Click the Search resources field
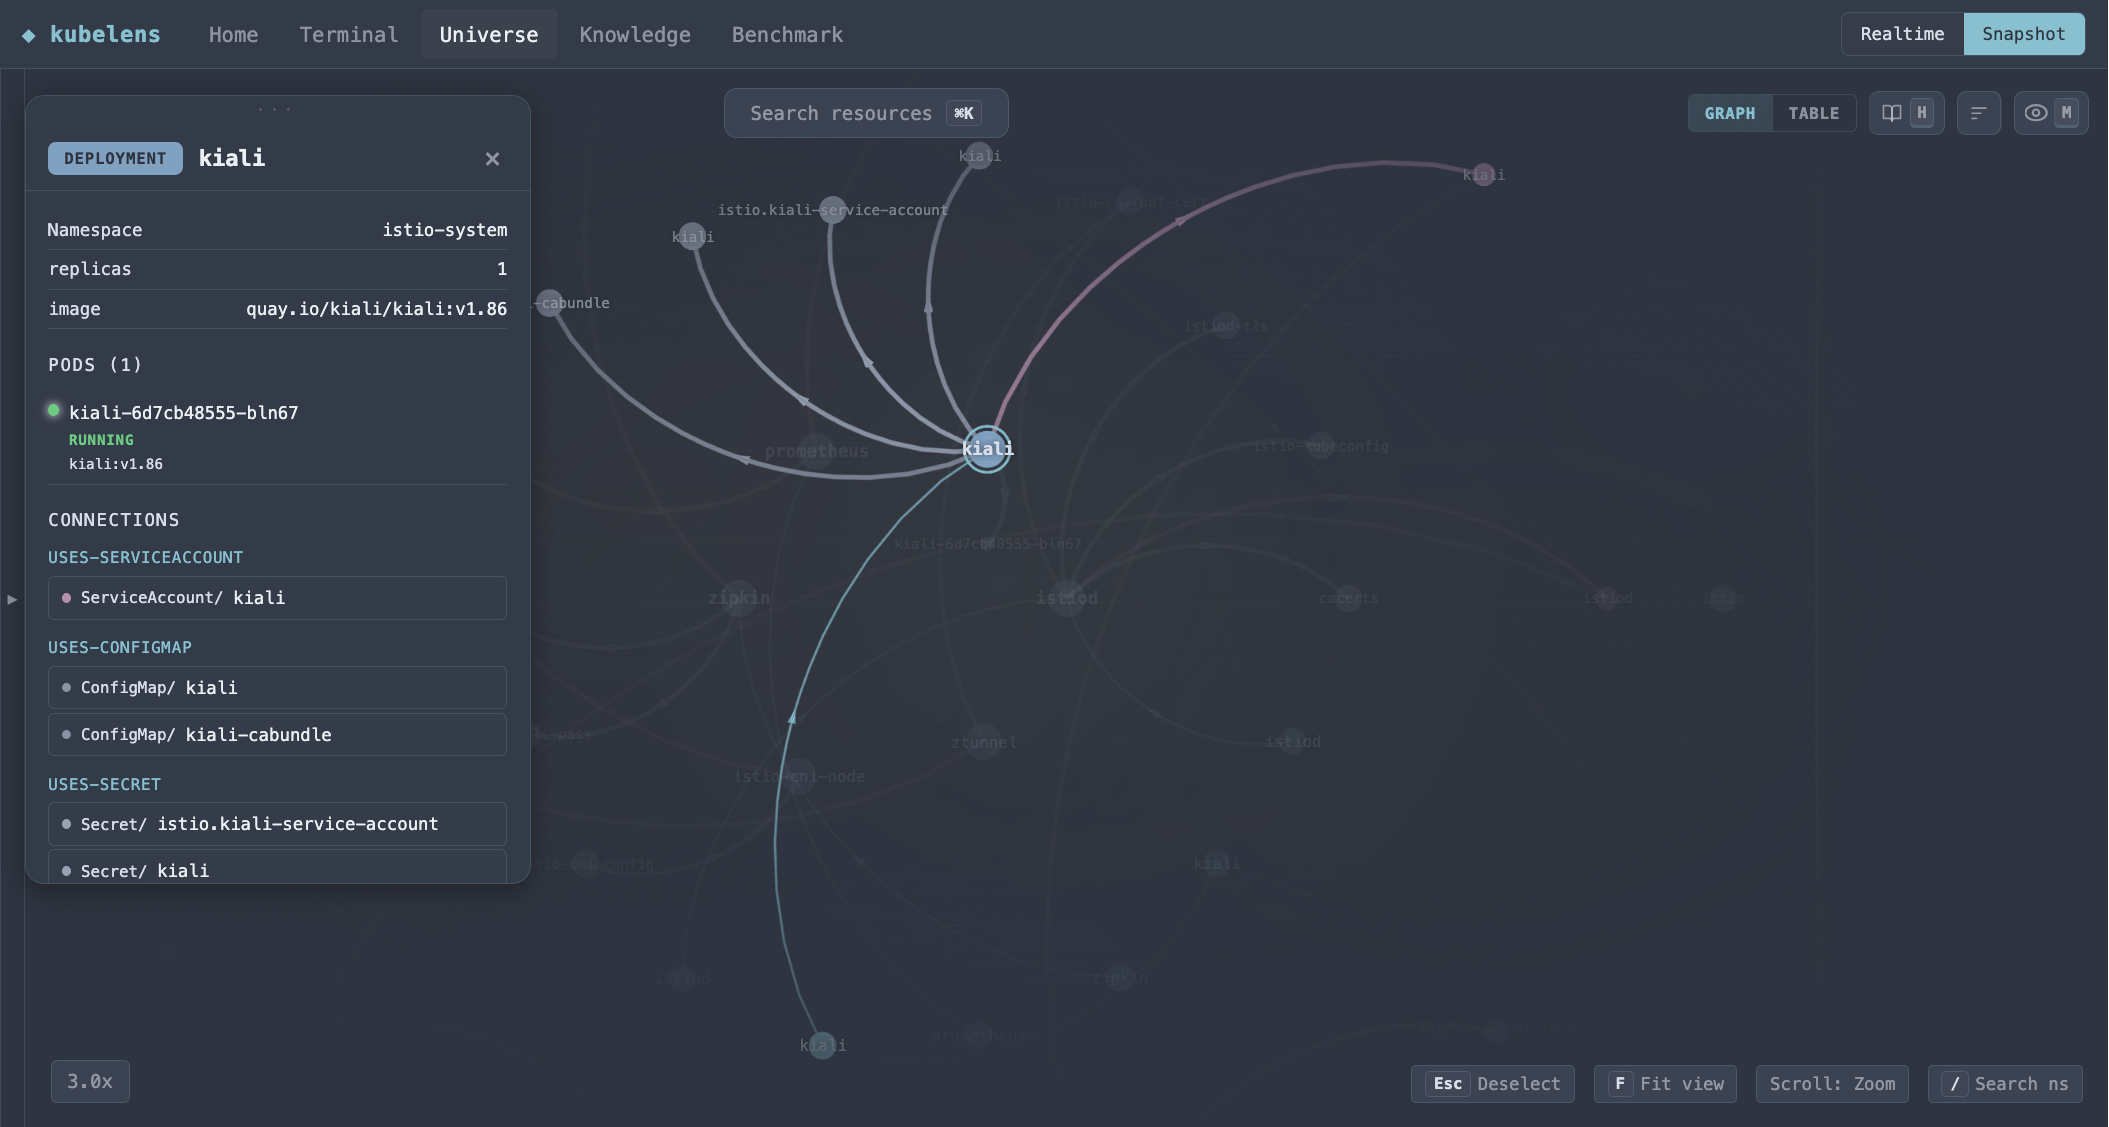2109x1127 pixels. [866, 113]
